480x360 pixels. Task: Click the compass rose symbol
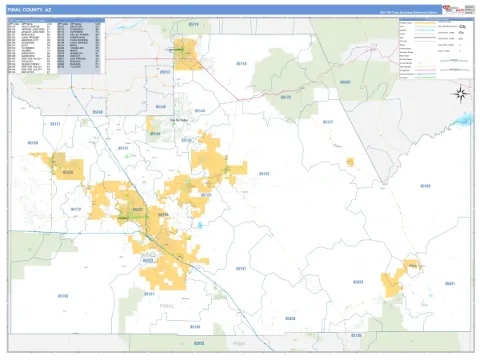461,94
